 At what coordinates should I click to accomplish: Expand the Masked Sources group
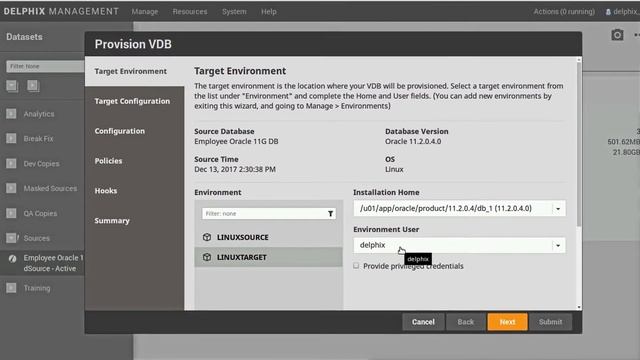(x=11, y=189)
